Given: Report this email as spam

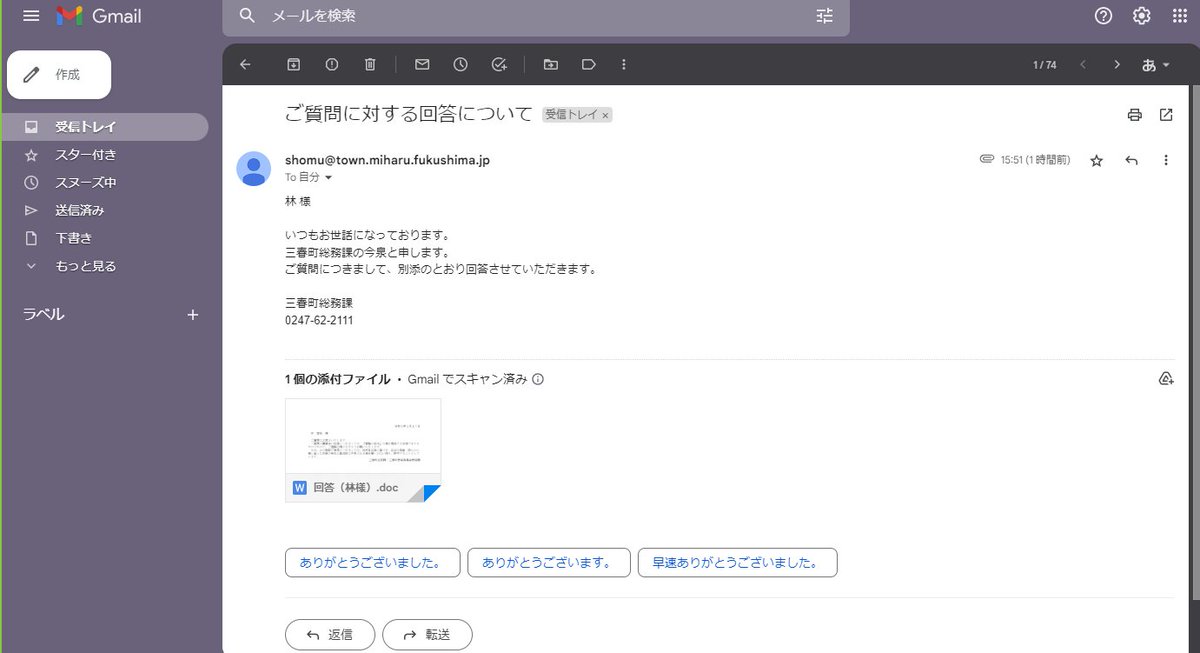Looking at the screenshot, I should click(332, 64).
